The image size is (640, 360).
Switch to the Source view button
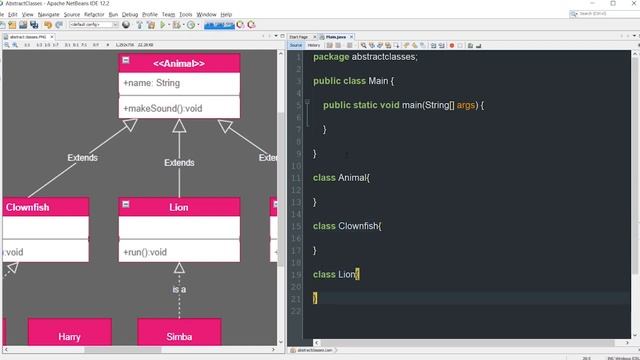click(x=296, y=45)
